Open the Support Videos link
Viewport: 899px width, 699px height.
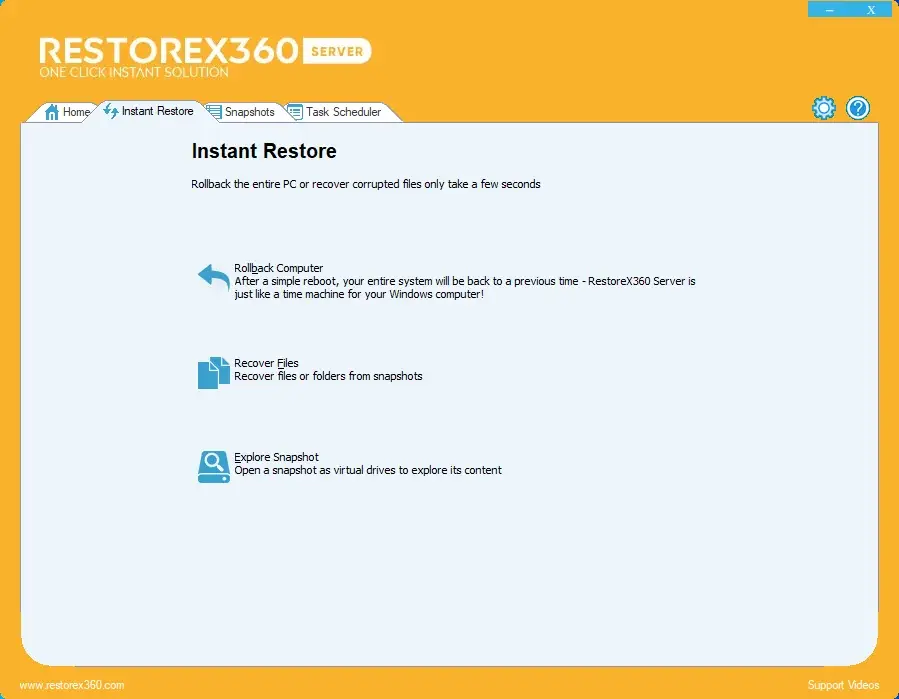[843, 685]
